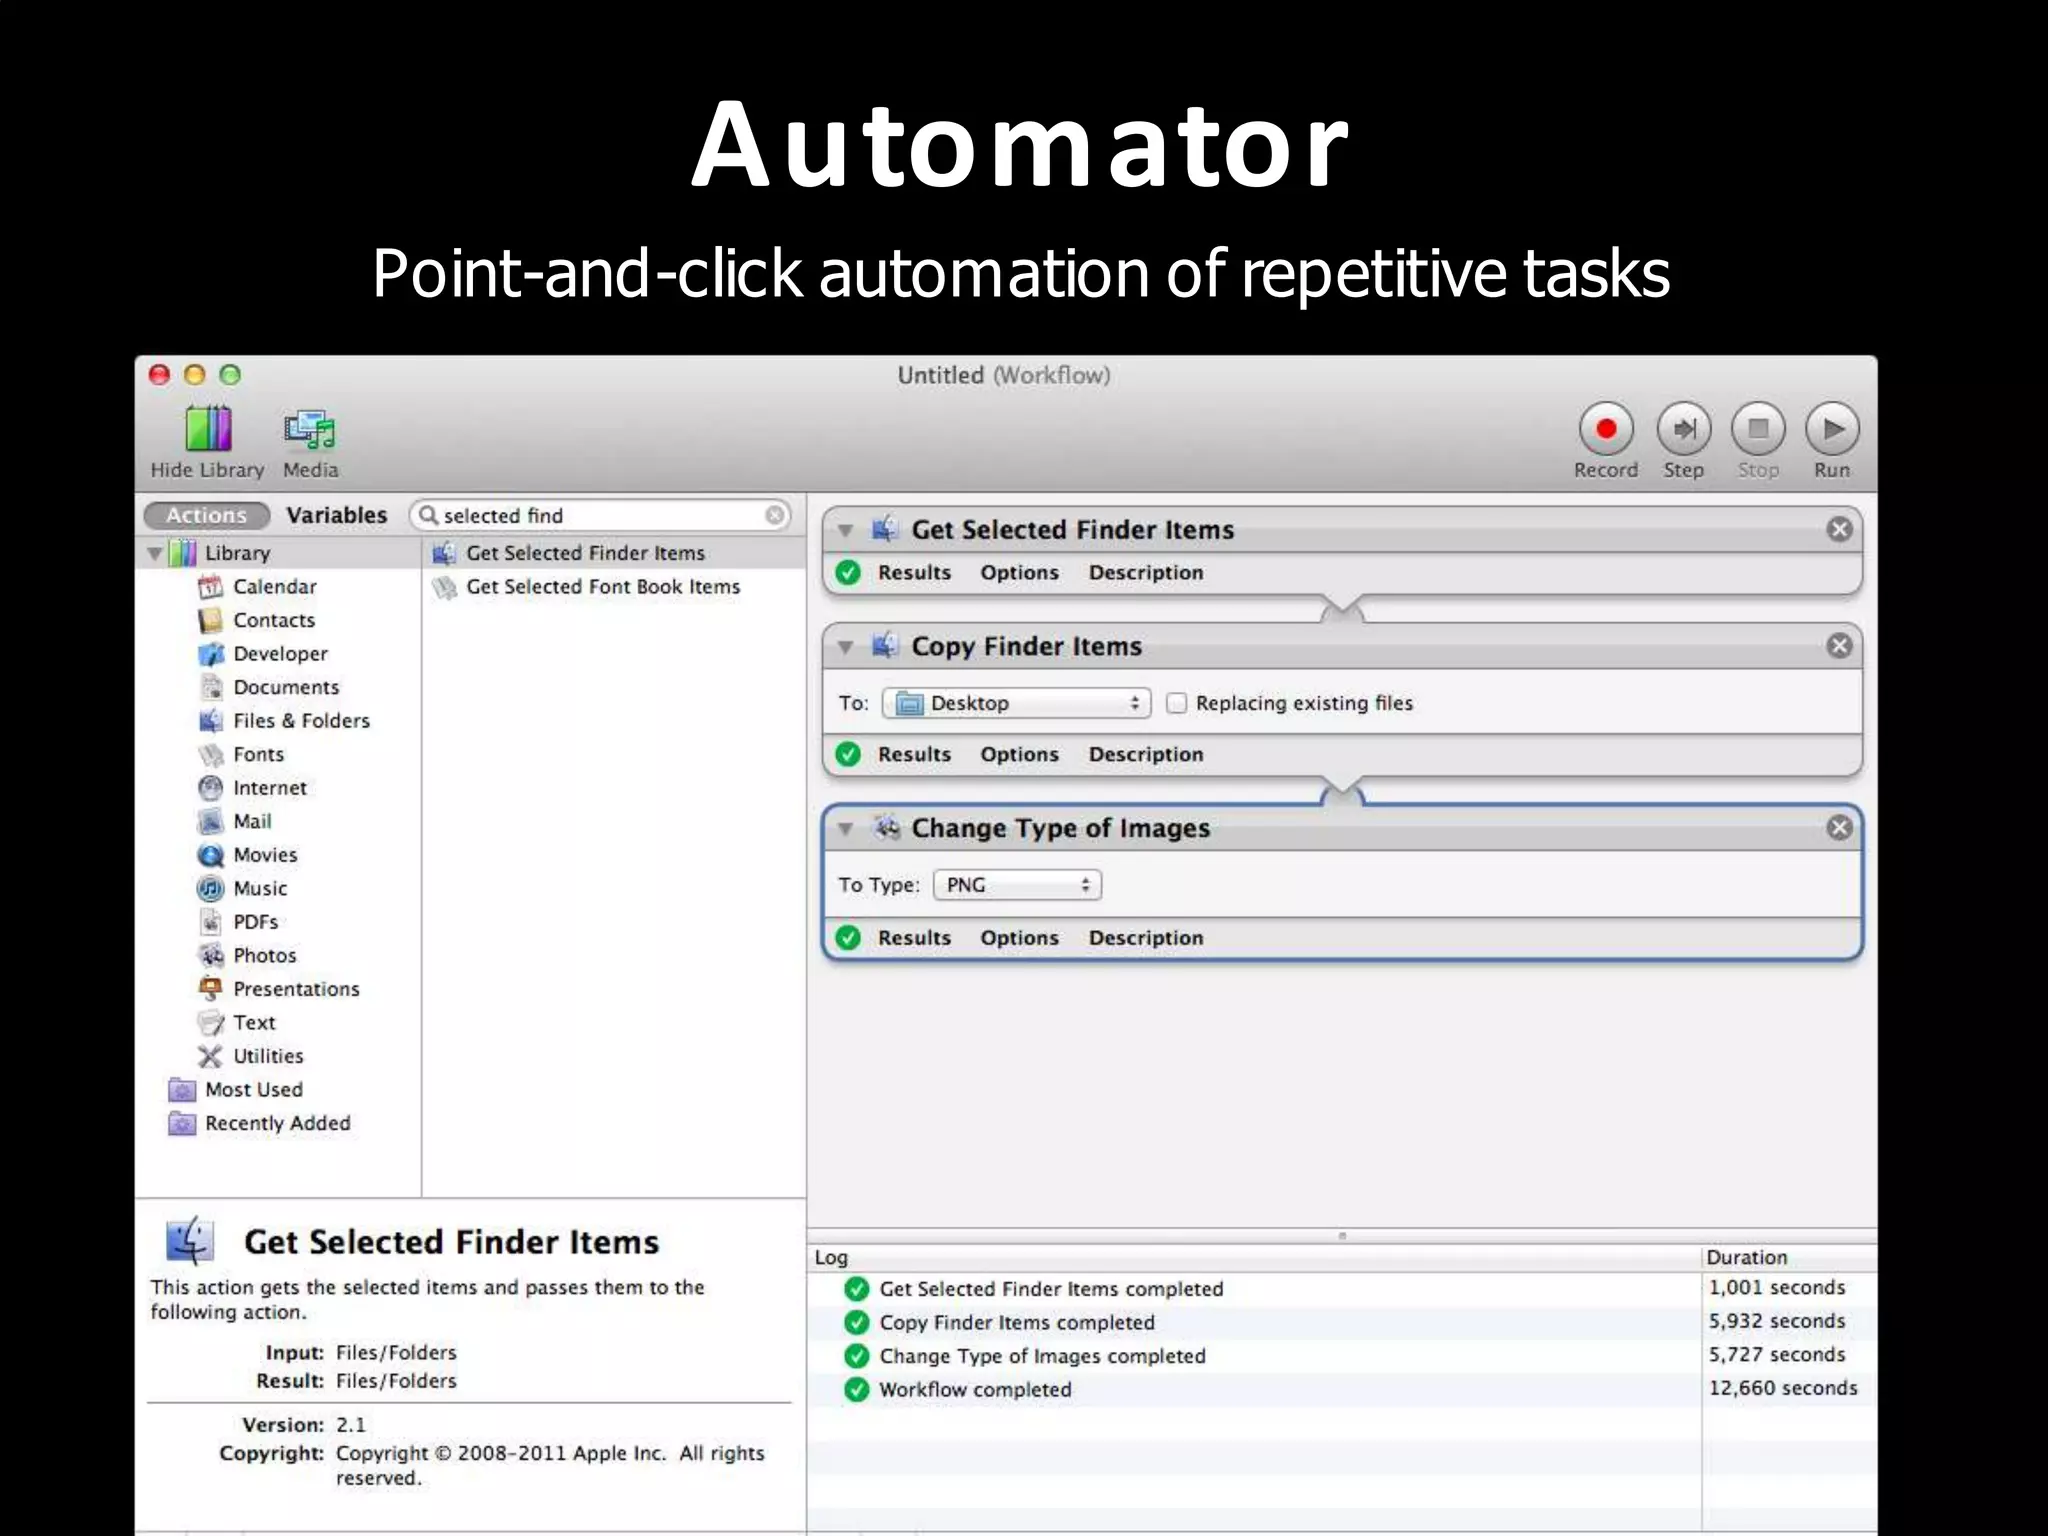This screenshot has width=2048, height=1536.
Task: Show Results of Get Selected Finder Items
Action: (914, 573)
